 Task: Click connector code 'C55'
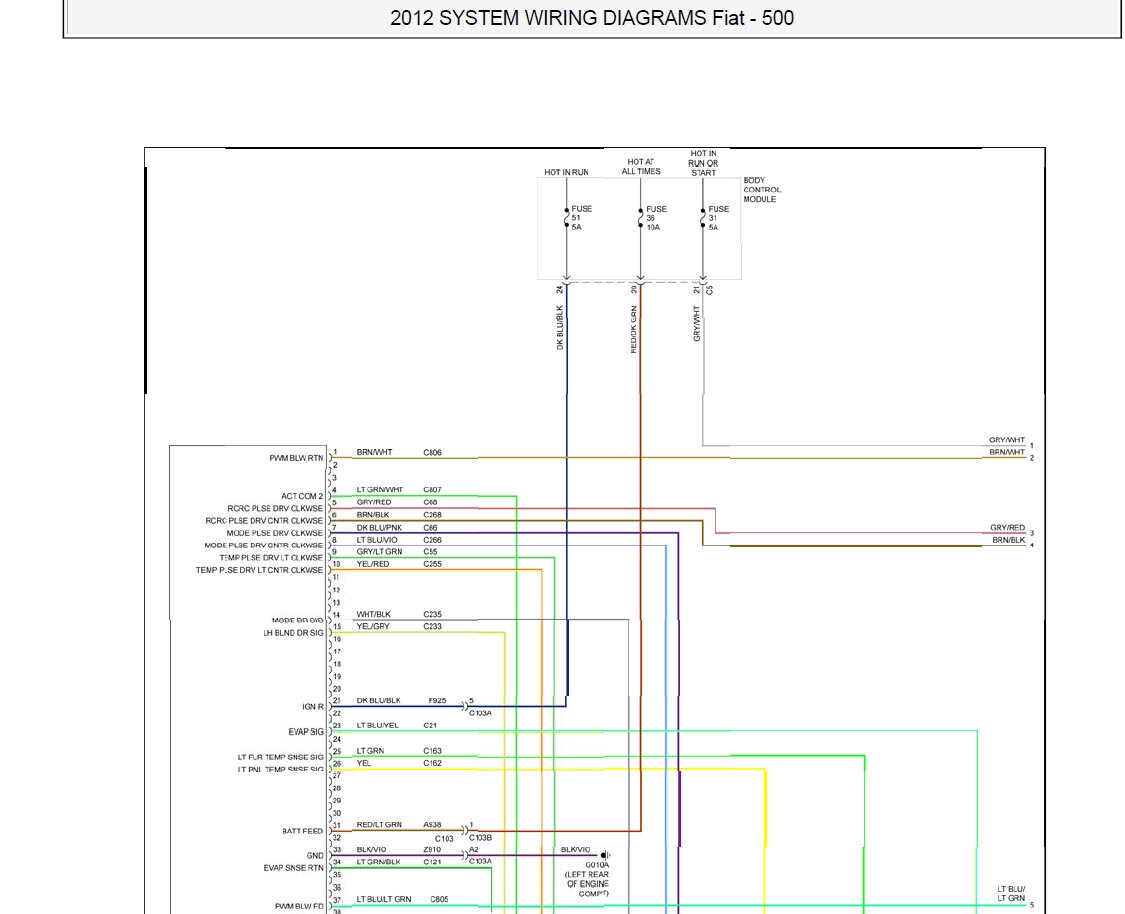[430, 552]
